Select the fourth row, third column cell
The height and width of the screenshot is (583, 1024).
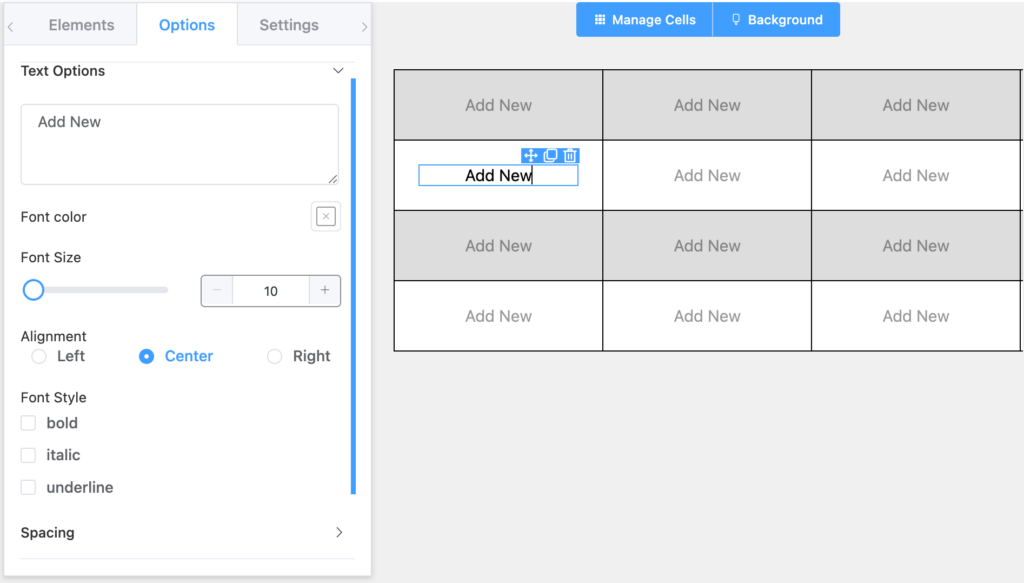point(916,316)
